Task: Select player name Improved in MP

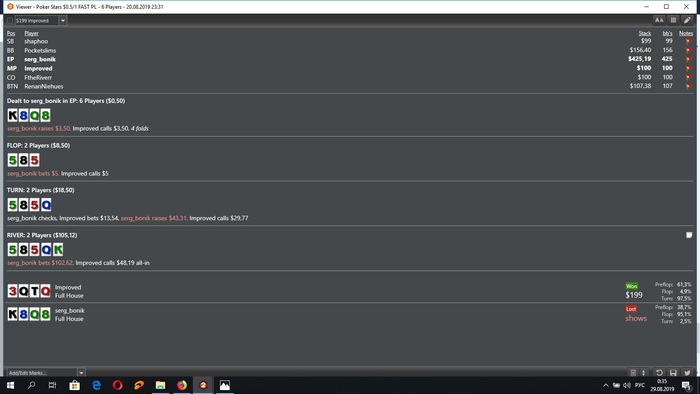Action: (38, 68)
